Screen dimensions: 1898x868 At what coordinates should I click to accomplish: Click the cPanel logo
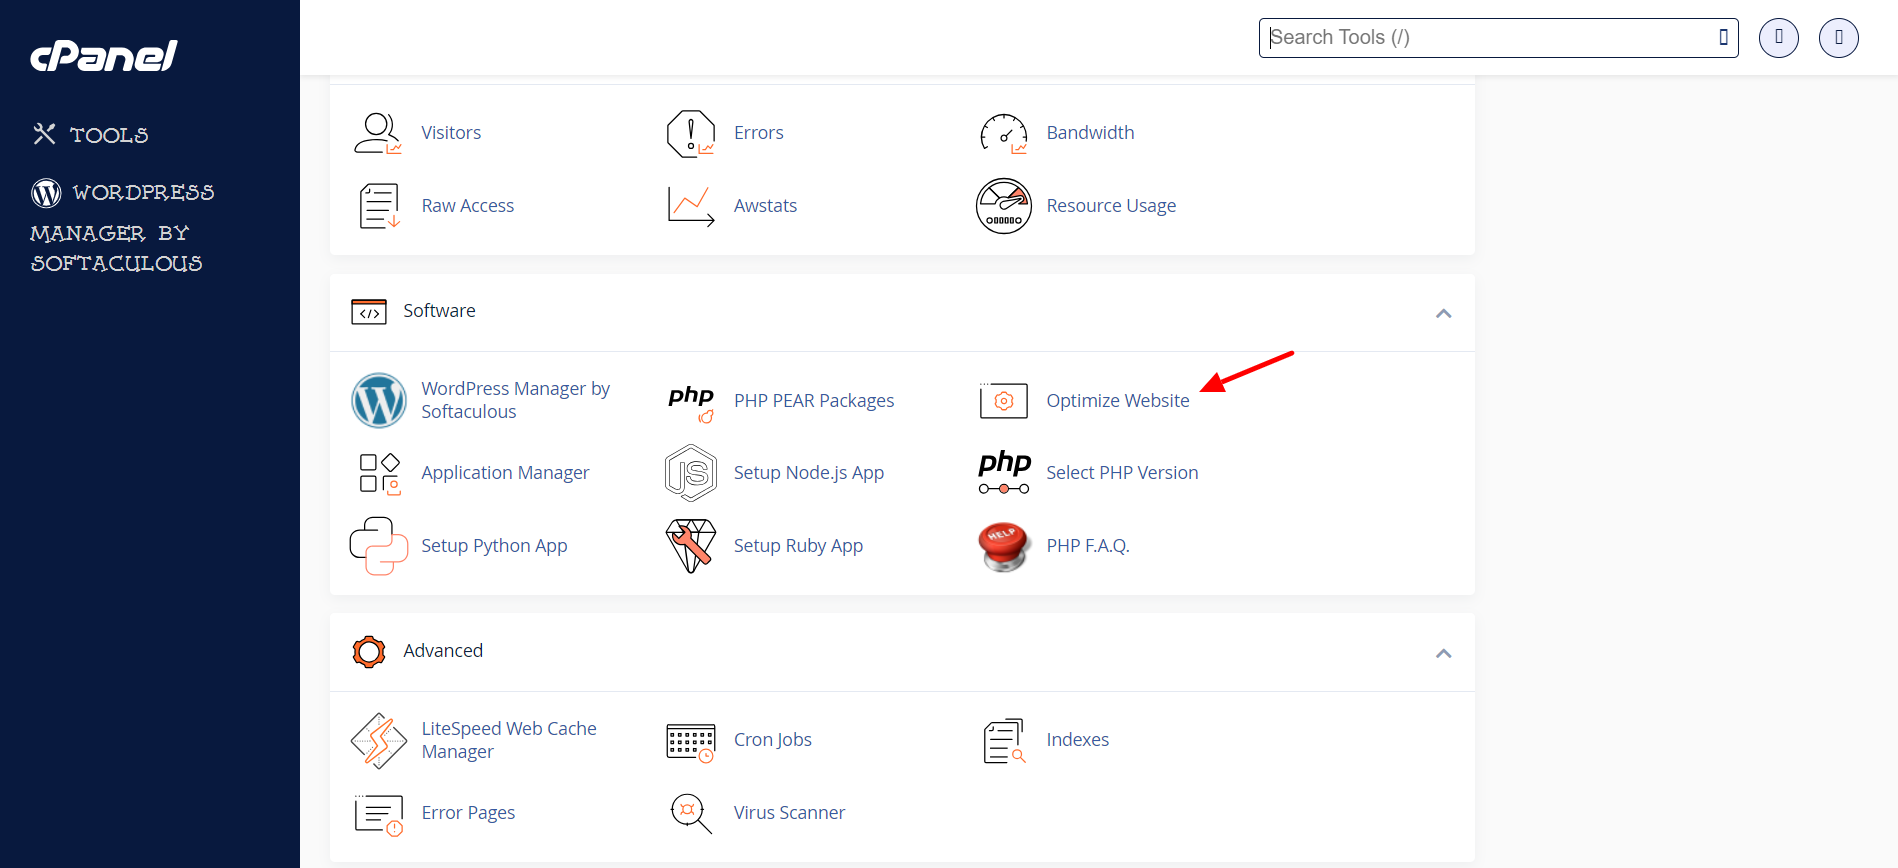(104, 56)
